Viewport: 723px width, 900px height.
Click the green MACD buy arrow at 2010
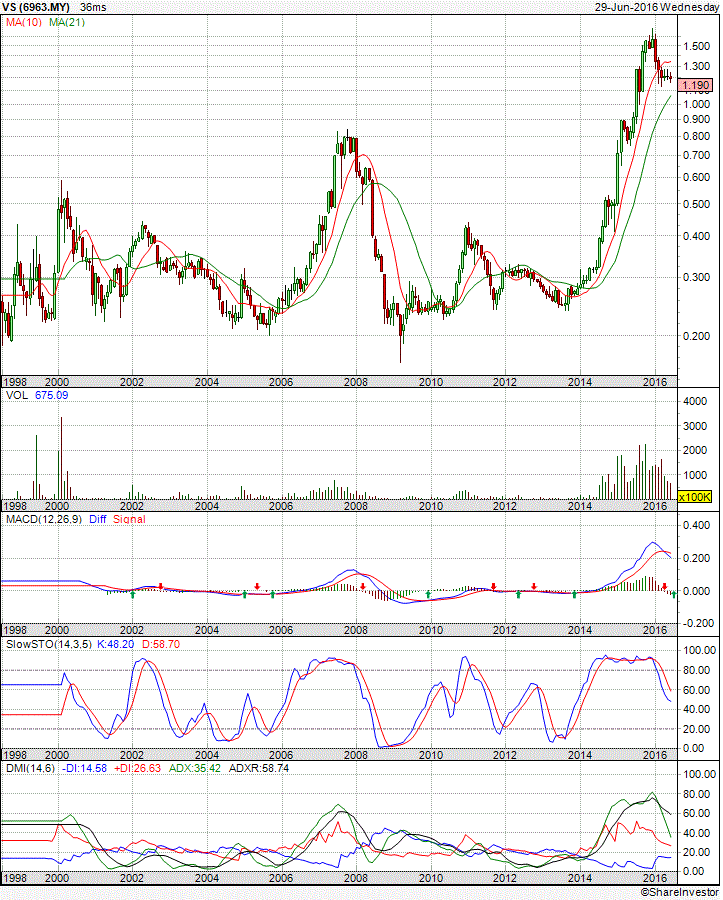428,595
